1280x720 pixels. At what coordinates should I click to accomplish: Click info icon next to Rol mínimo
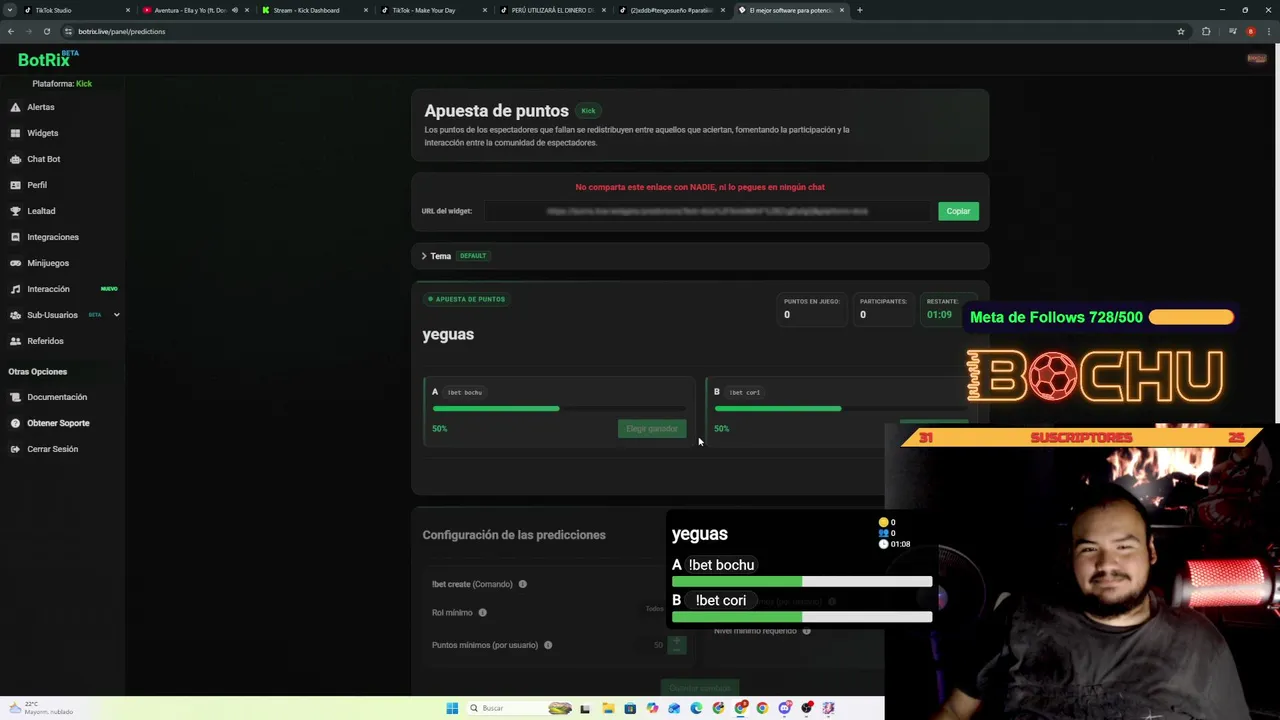(x=482, y=612)
